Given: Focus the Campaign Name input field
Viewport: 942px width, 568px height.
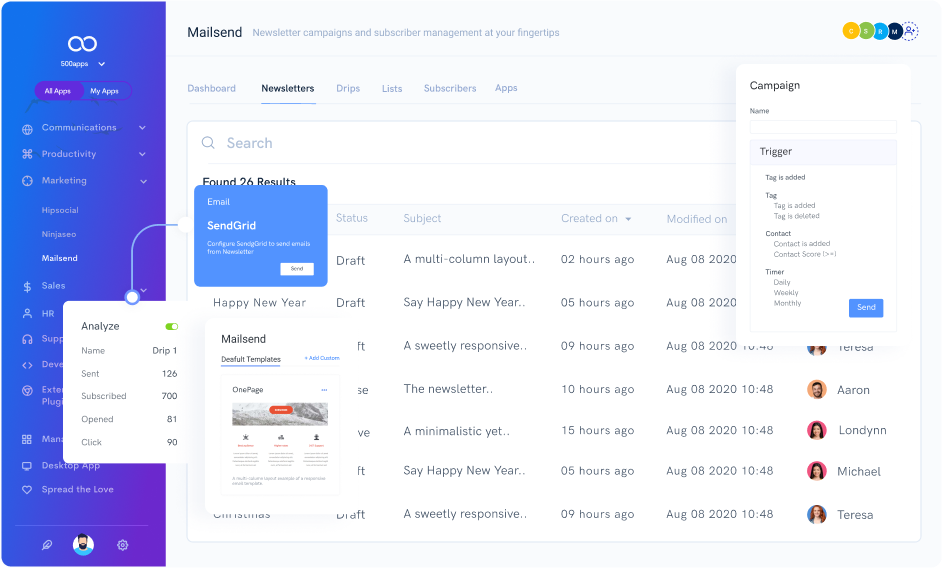Looking at the screenshot, I should tap(823, 127).
